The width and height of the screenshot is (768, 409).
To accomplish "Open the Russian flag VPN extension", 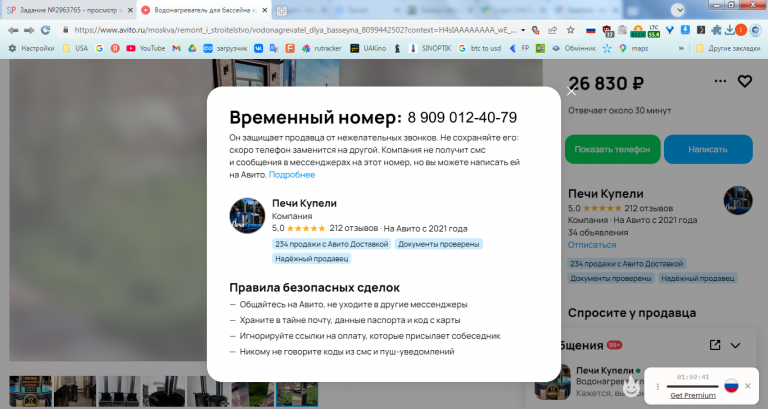I will coord(591,30).
